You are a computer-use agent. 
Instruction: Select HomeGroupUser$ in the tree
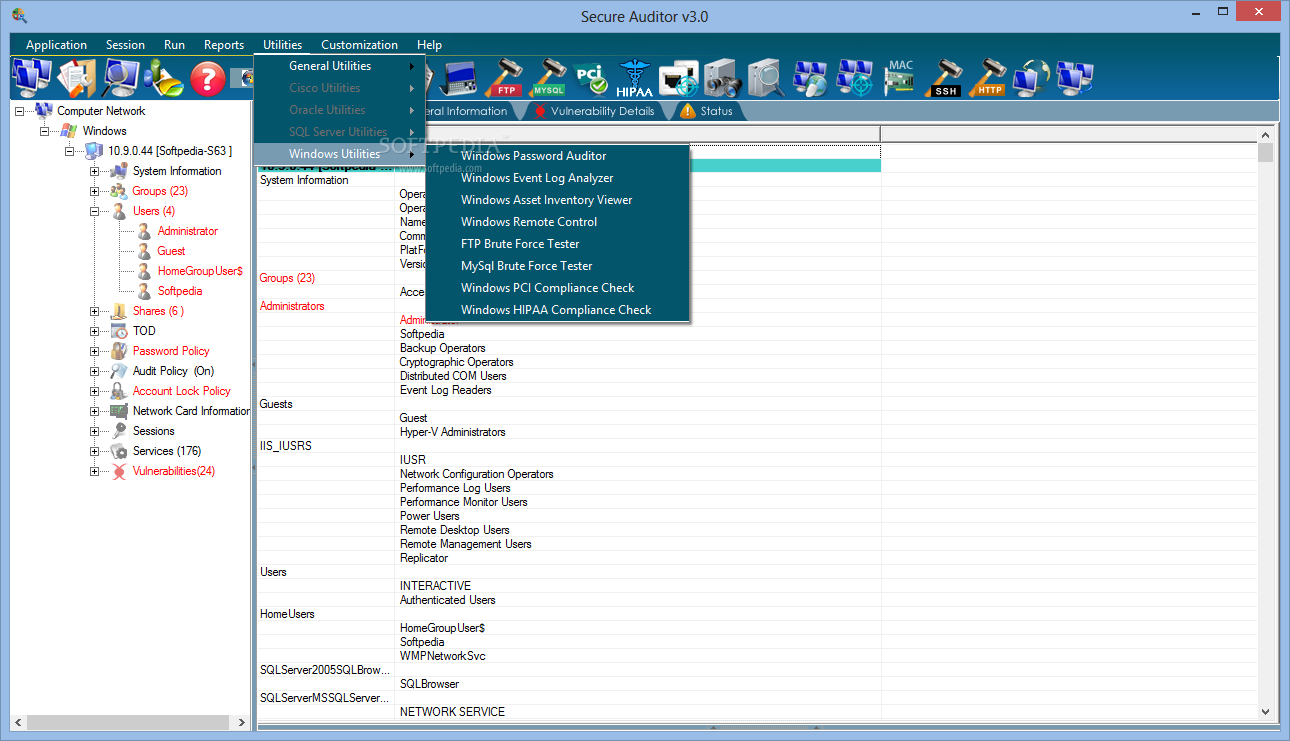[200, 271]
